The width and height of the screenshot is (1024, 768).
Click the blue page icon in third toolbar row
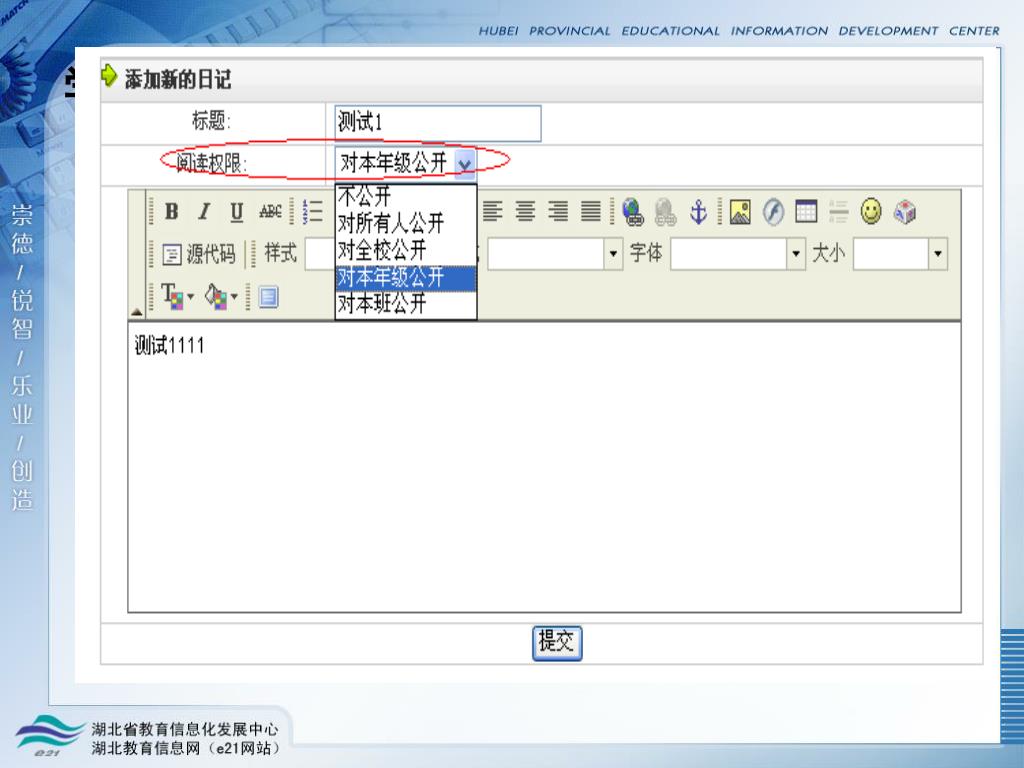[268, 296]
